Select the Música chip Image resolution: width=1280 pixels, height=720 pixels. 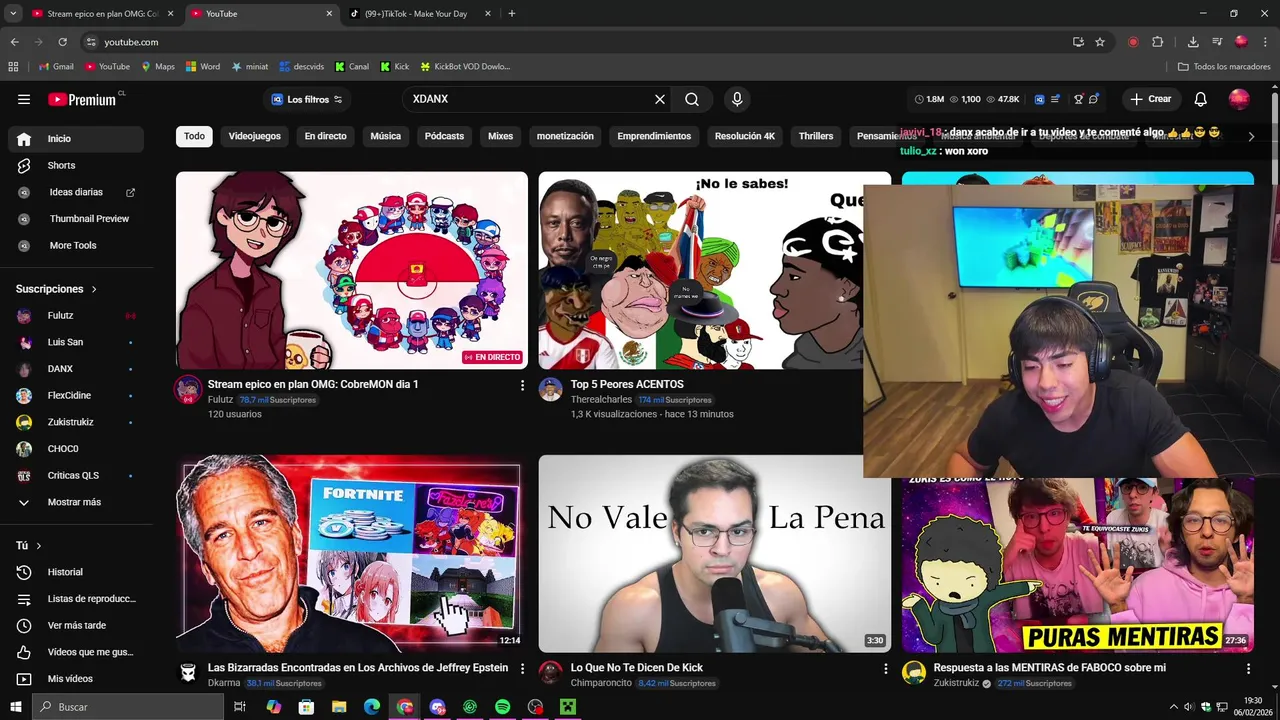(x=385, y=136)
